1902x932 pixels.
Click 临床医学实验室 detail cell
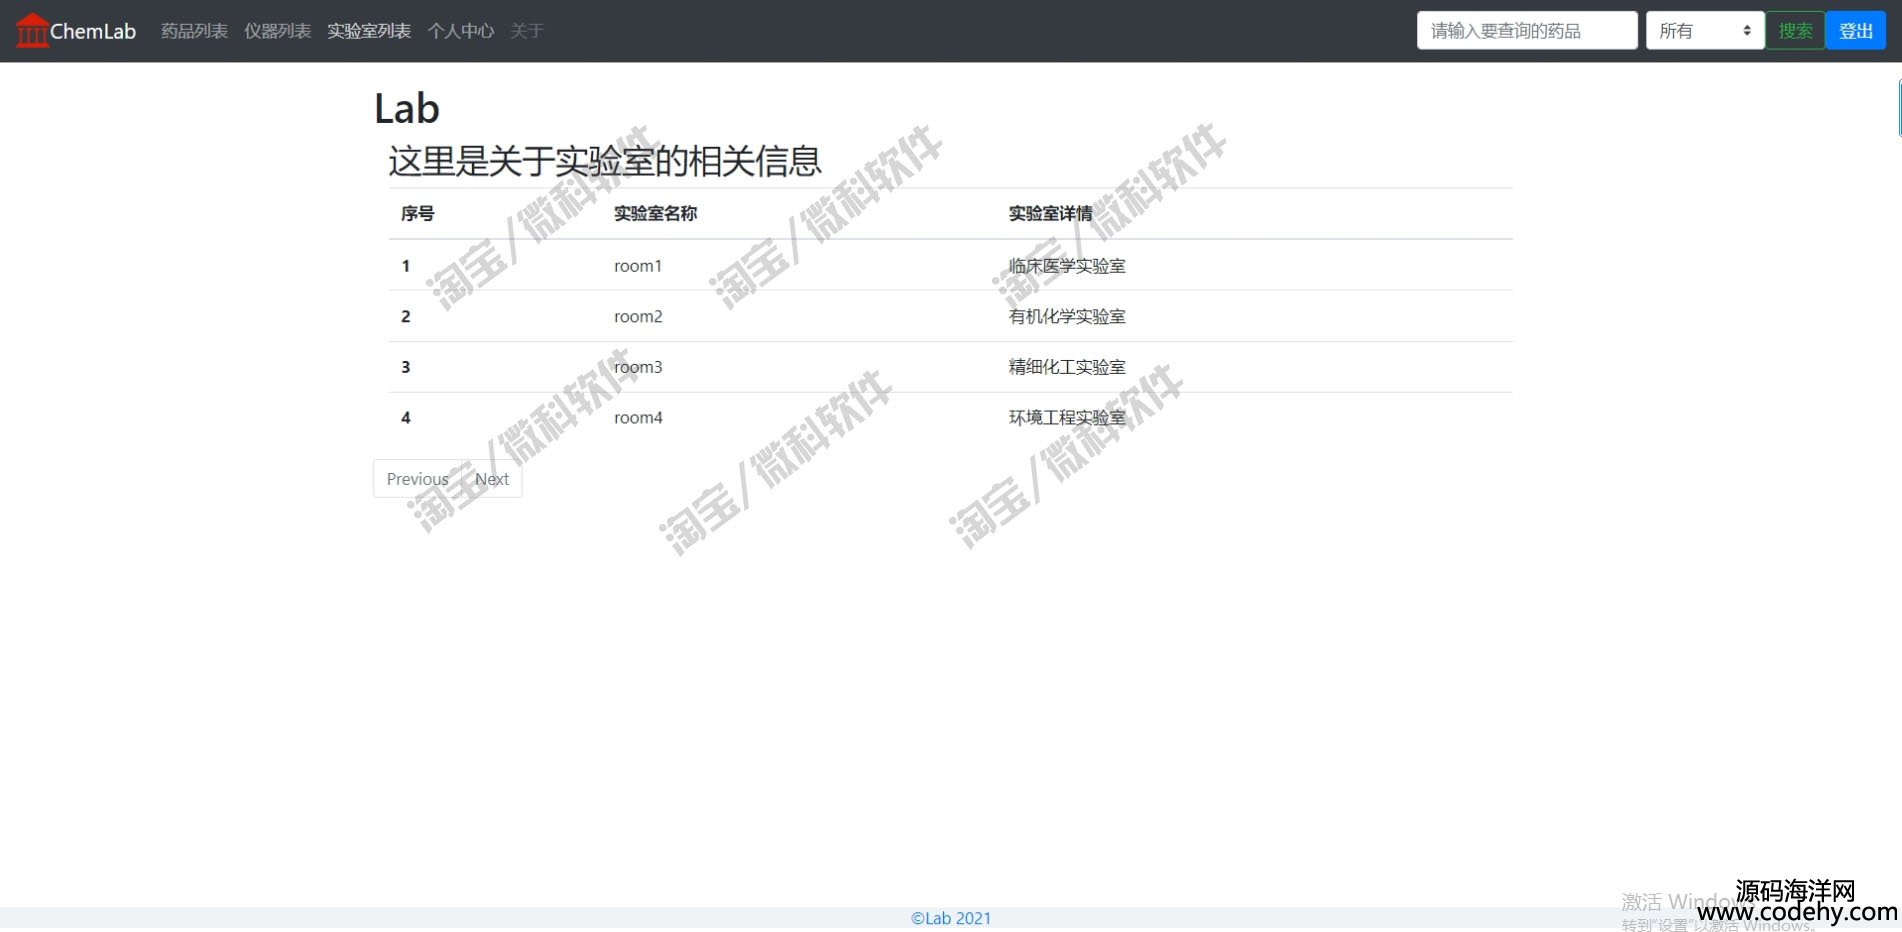click(x=1067, y=266)
